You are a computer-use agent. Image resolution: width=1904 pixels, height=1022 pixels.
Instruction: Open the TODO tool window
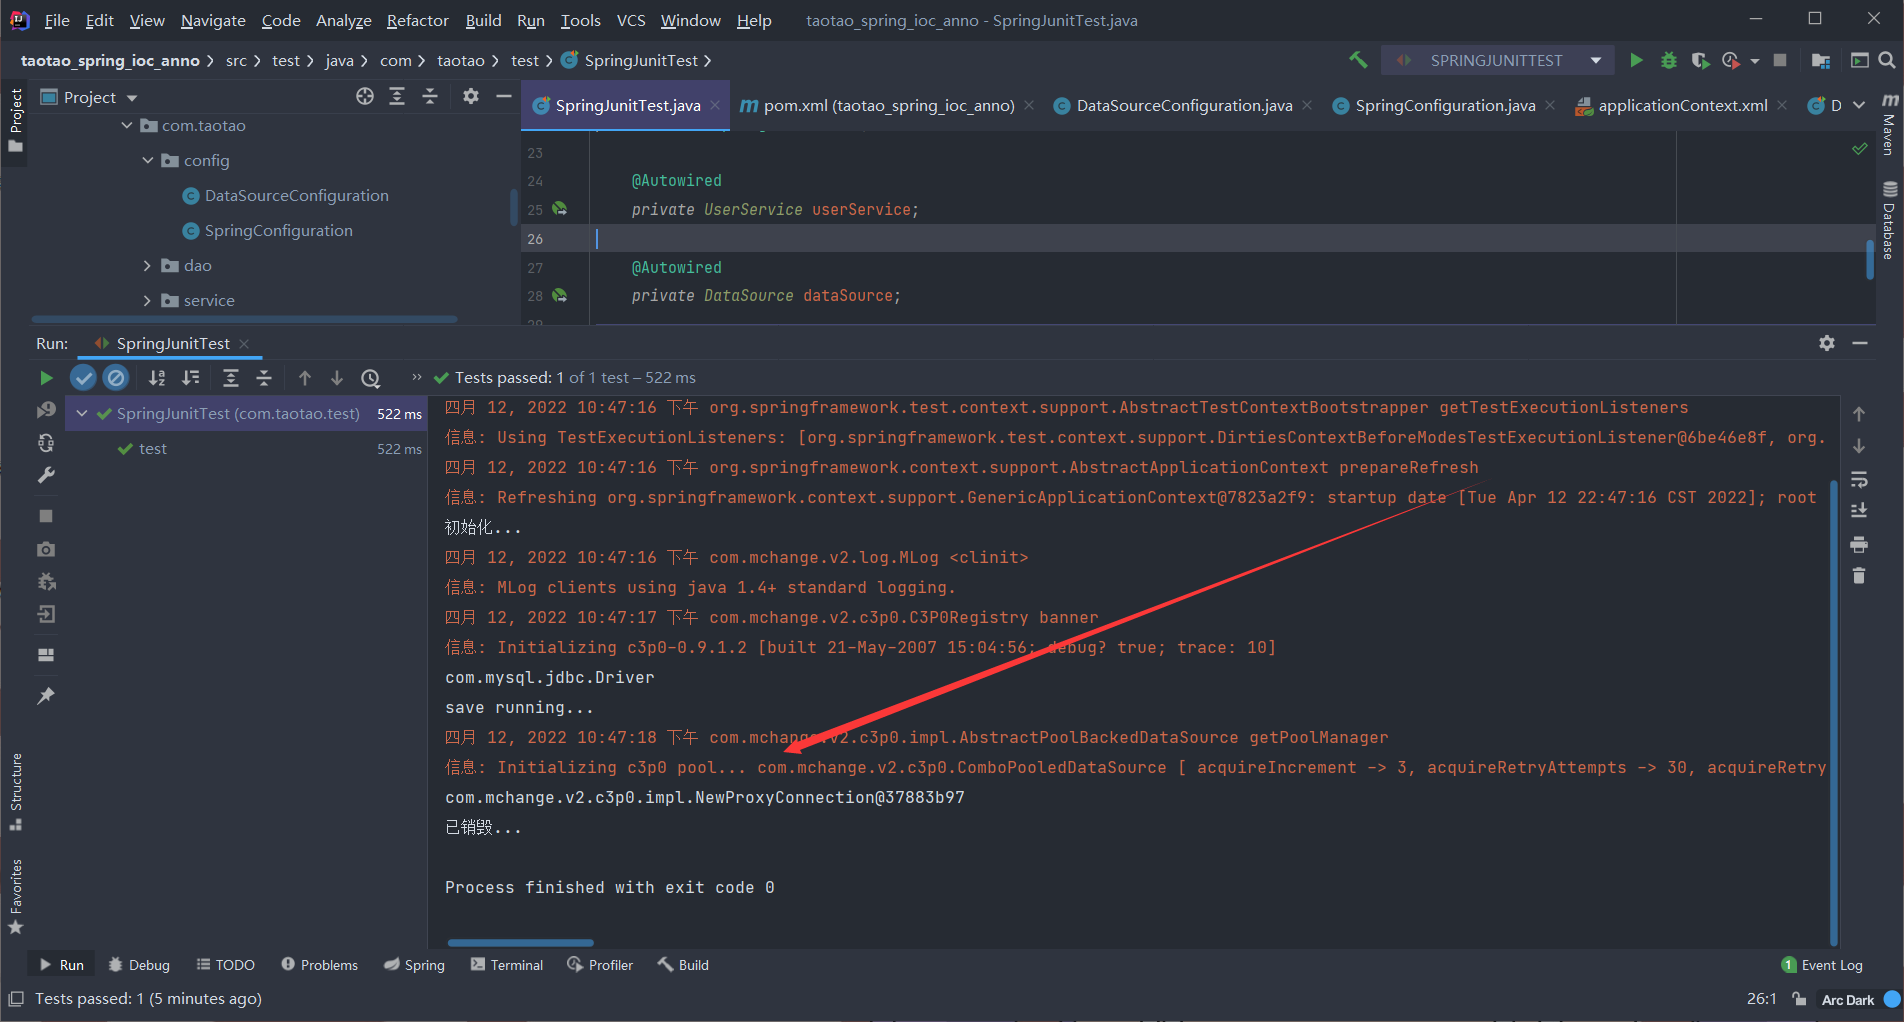coord(226,965)
